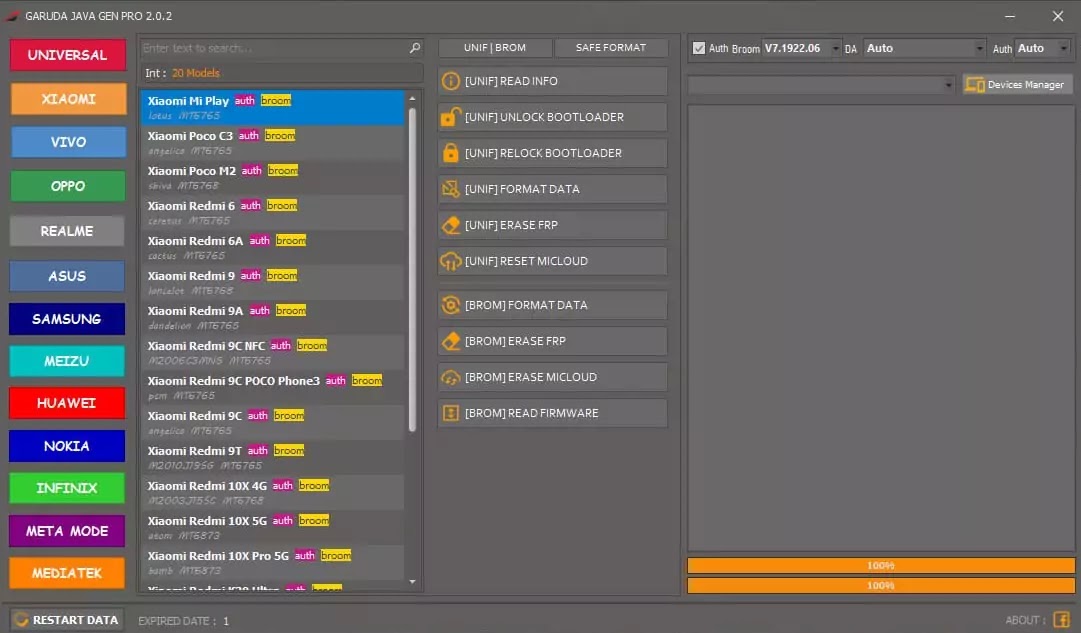Image resolution: width=1081 pixels, height=633 pixels.
Task: Click the model list scroll-up arrow
Action: coord(412,99)
